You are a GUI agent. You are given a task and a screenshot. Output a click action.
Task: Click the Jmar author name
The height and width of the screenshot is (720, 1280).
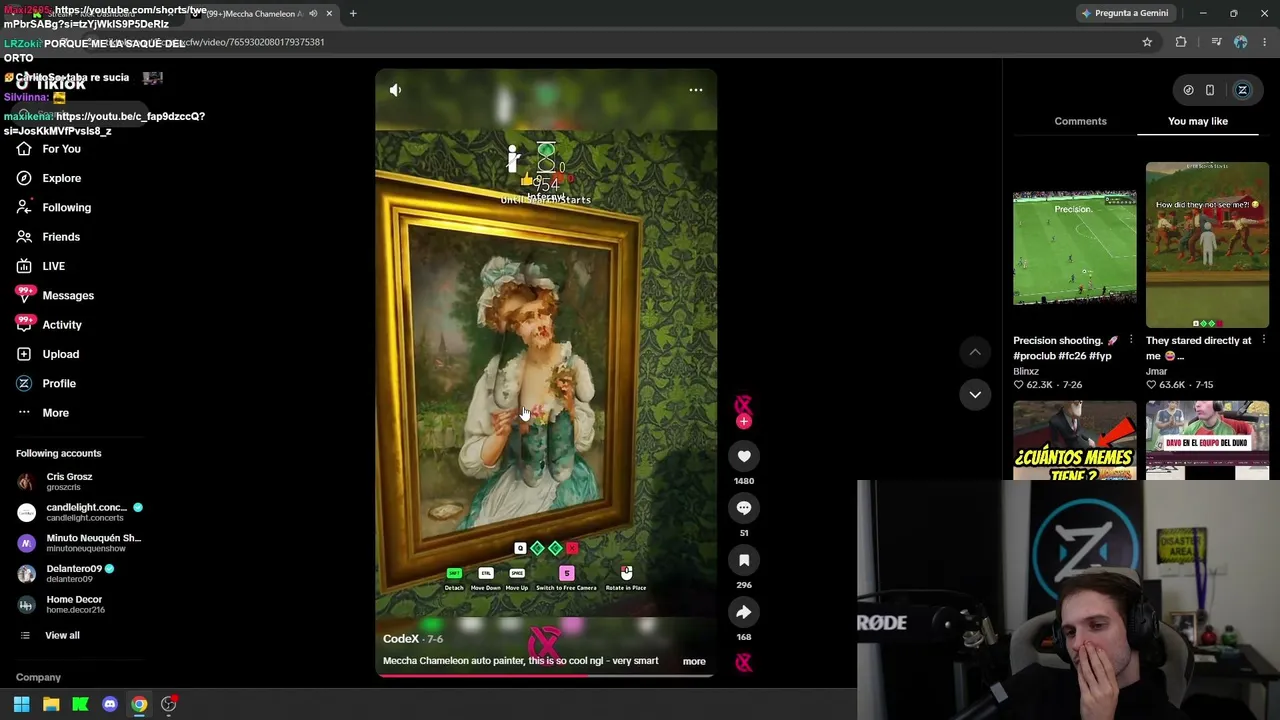(x=1157, y=371)
